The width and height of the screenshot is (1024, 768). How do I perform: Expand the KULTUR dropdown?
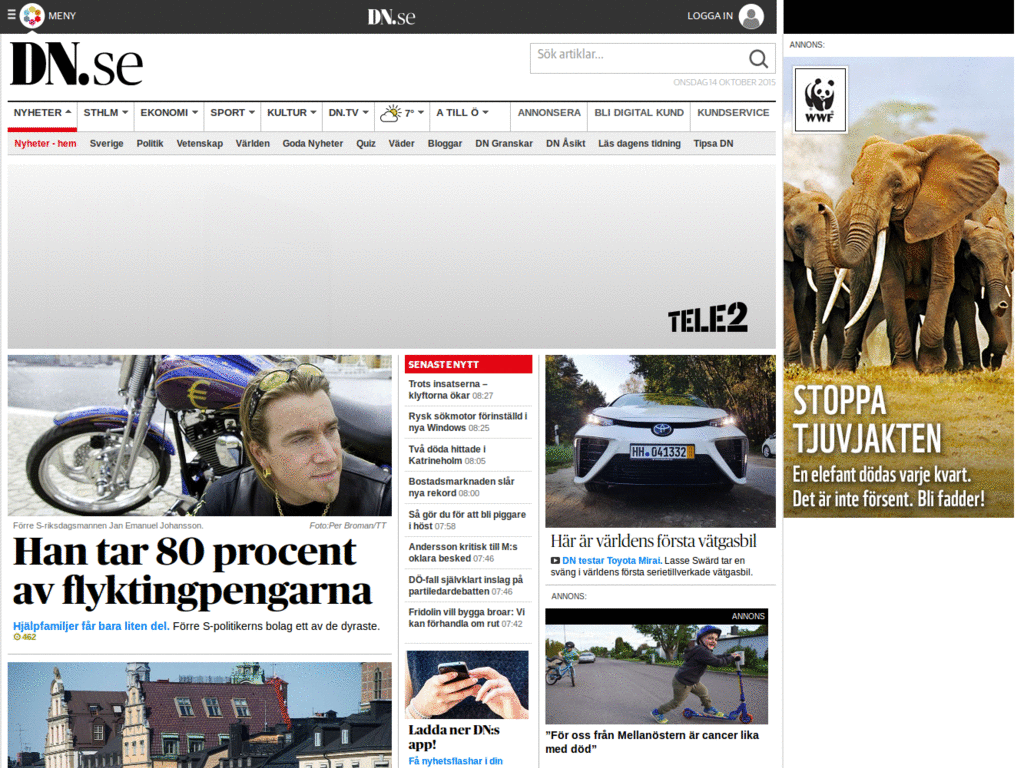coord(291,112)
